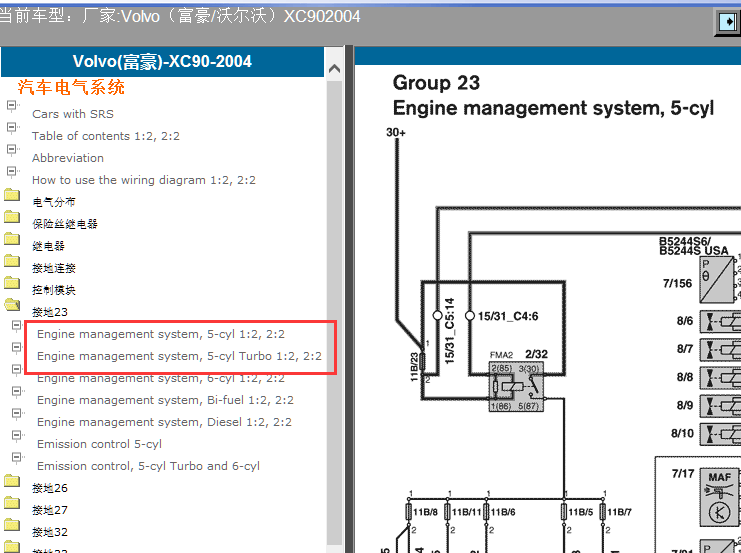The height and width of the screenshot is (553, 741).
Task: Expand the 接地连接 folder icon
Action: tap(12, 260)
